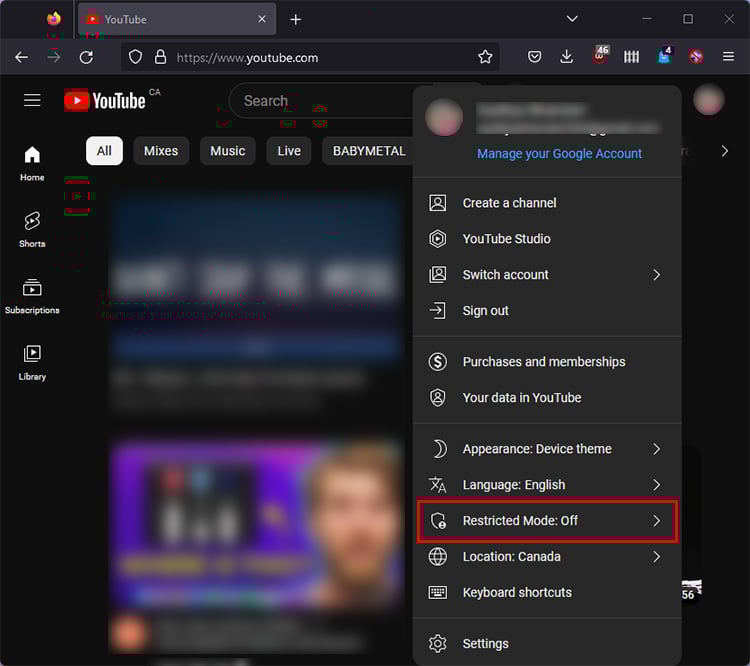
Task: Click the profile avatar in the header
Action: click(709, 100)
